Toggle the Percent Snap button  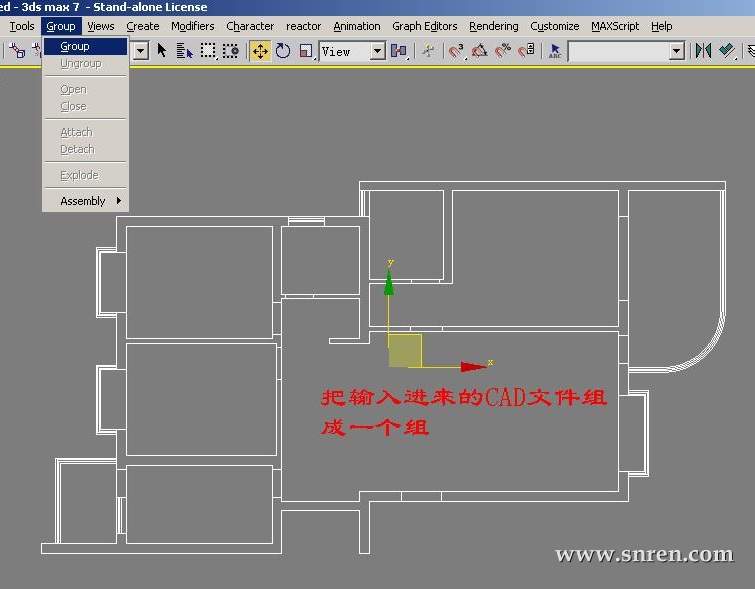coord(503,51)
